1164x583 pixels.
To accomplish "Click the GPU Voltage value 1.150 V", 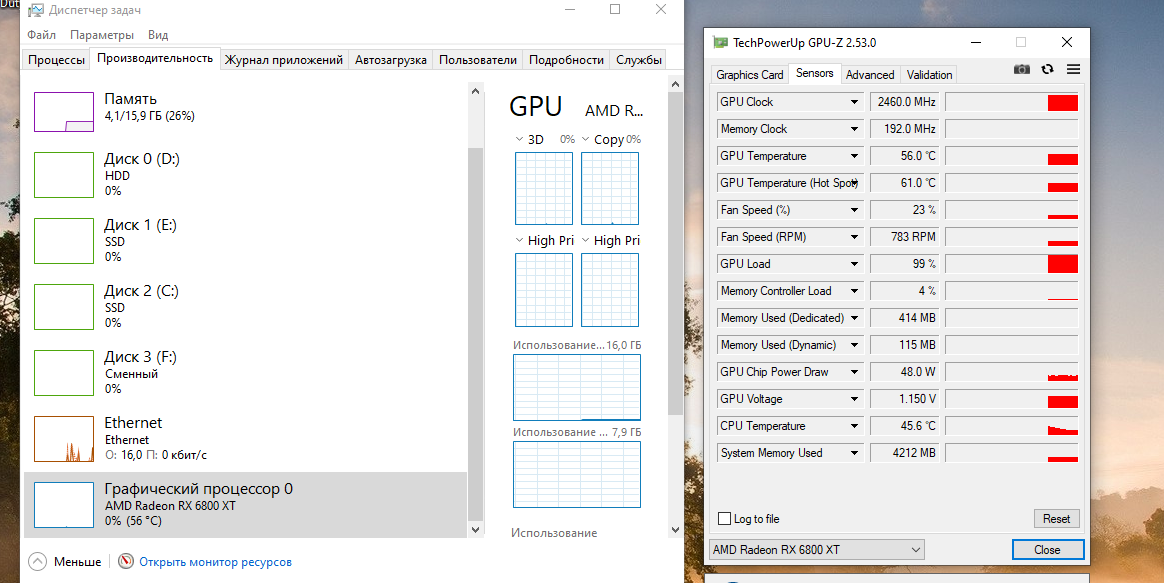I will [x=906, y=399].
